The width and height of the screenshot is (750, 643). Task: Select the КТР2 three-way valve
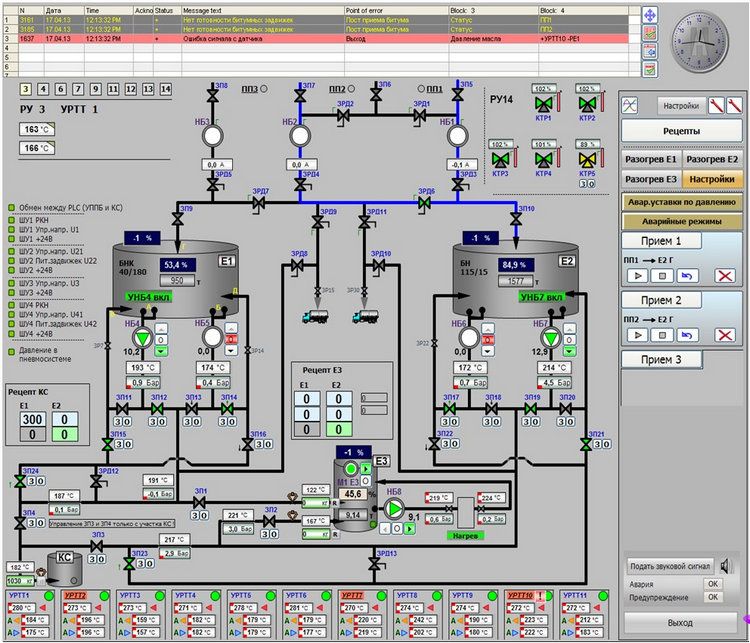click(x=587, y=104)
